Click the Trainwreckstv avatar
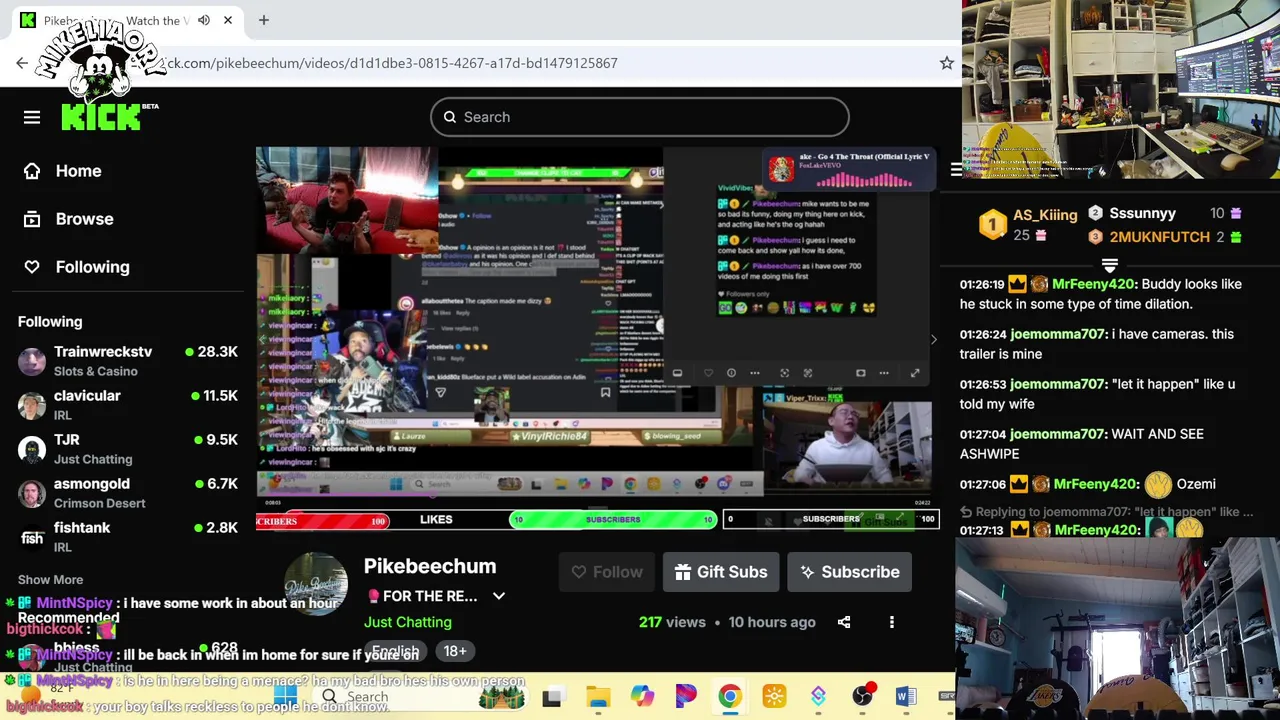 (x=32, y=361)
